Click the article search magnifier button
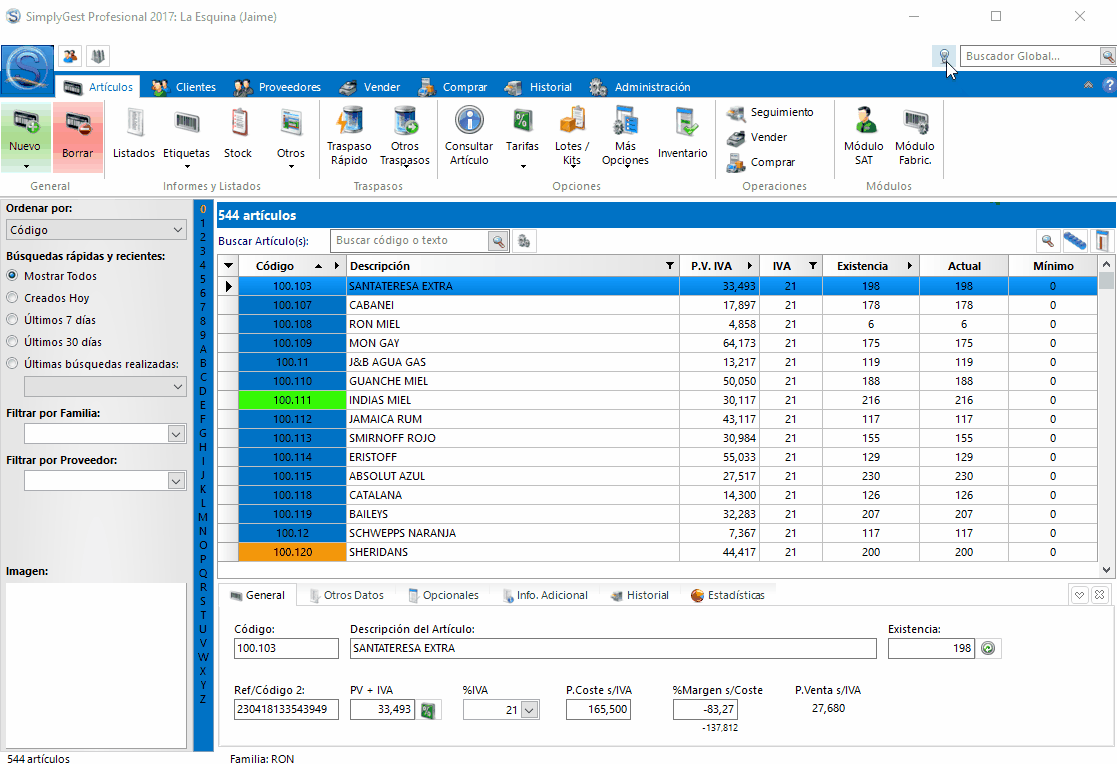The height and width of the screenshot is (764, 1117). click(499, 241)
